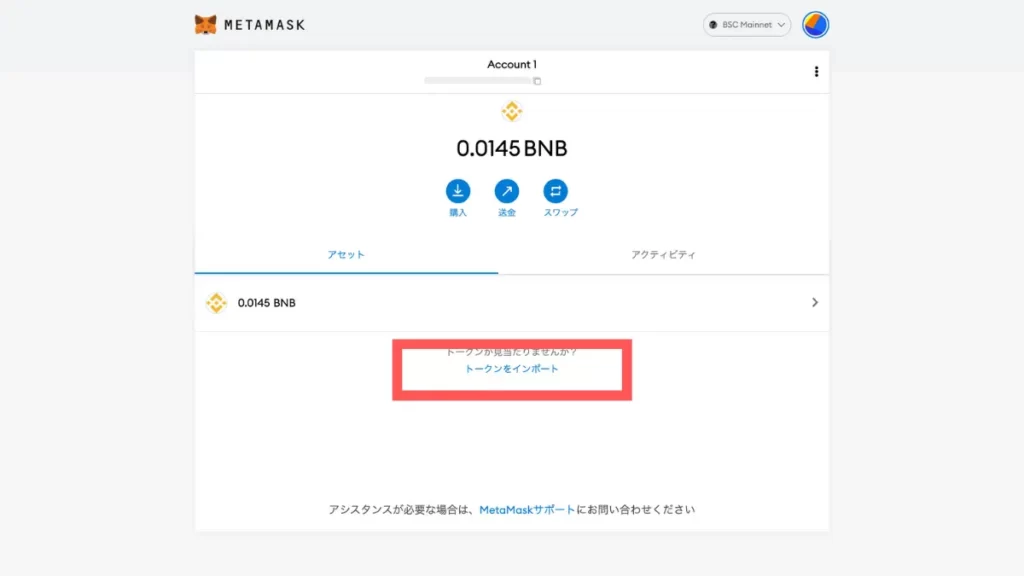The image size is (1024, 576).
Task: Click the トークンをインポート link
Action: (x=511, y=369)
